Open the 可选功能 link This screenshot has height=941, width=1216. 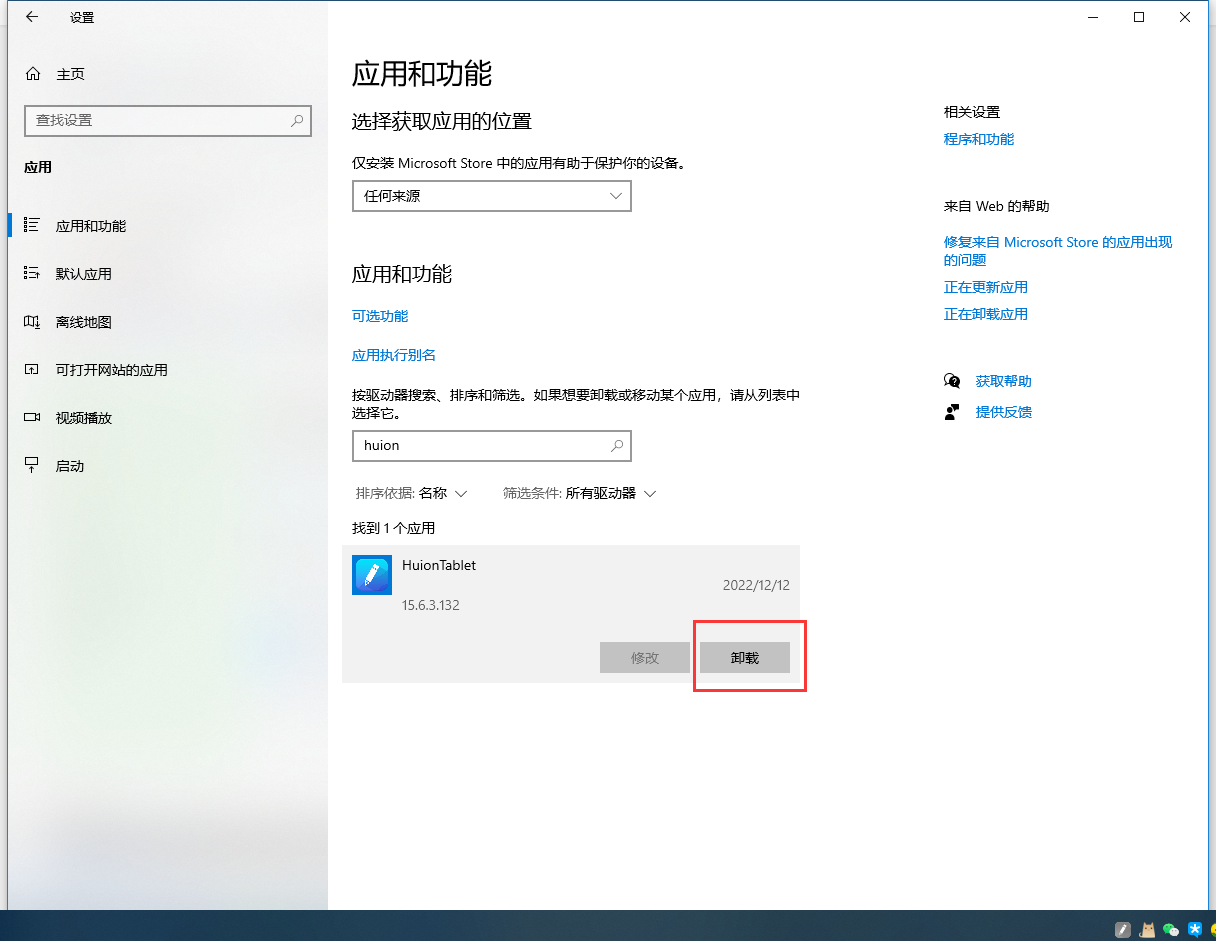pyautogui.click(x=380, y=316)
